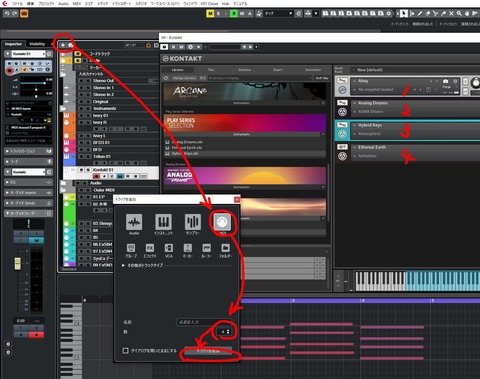
Task: Open the MIDI menu in menu bar
Action: [x=77, y=4]
